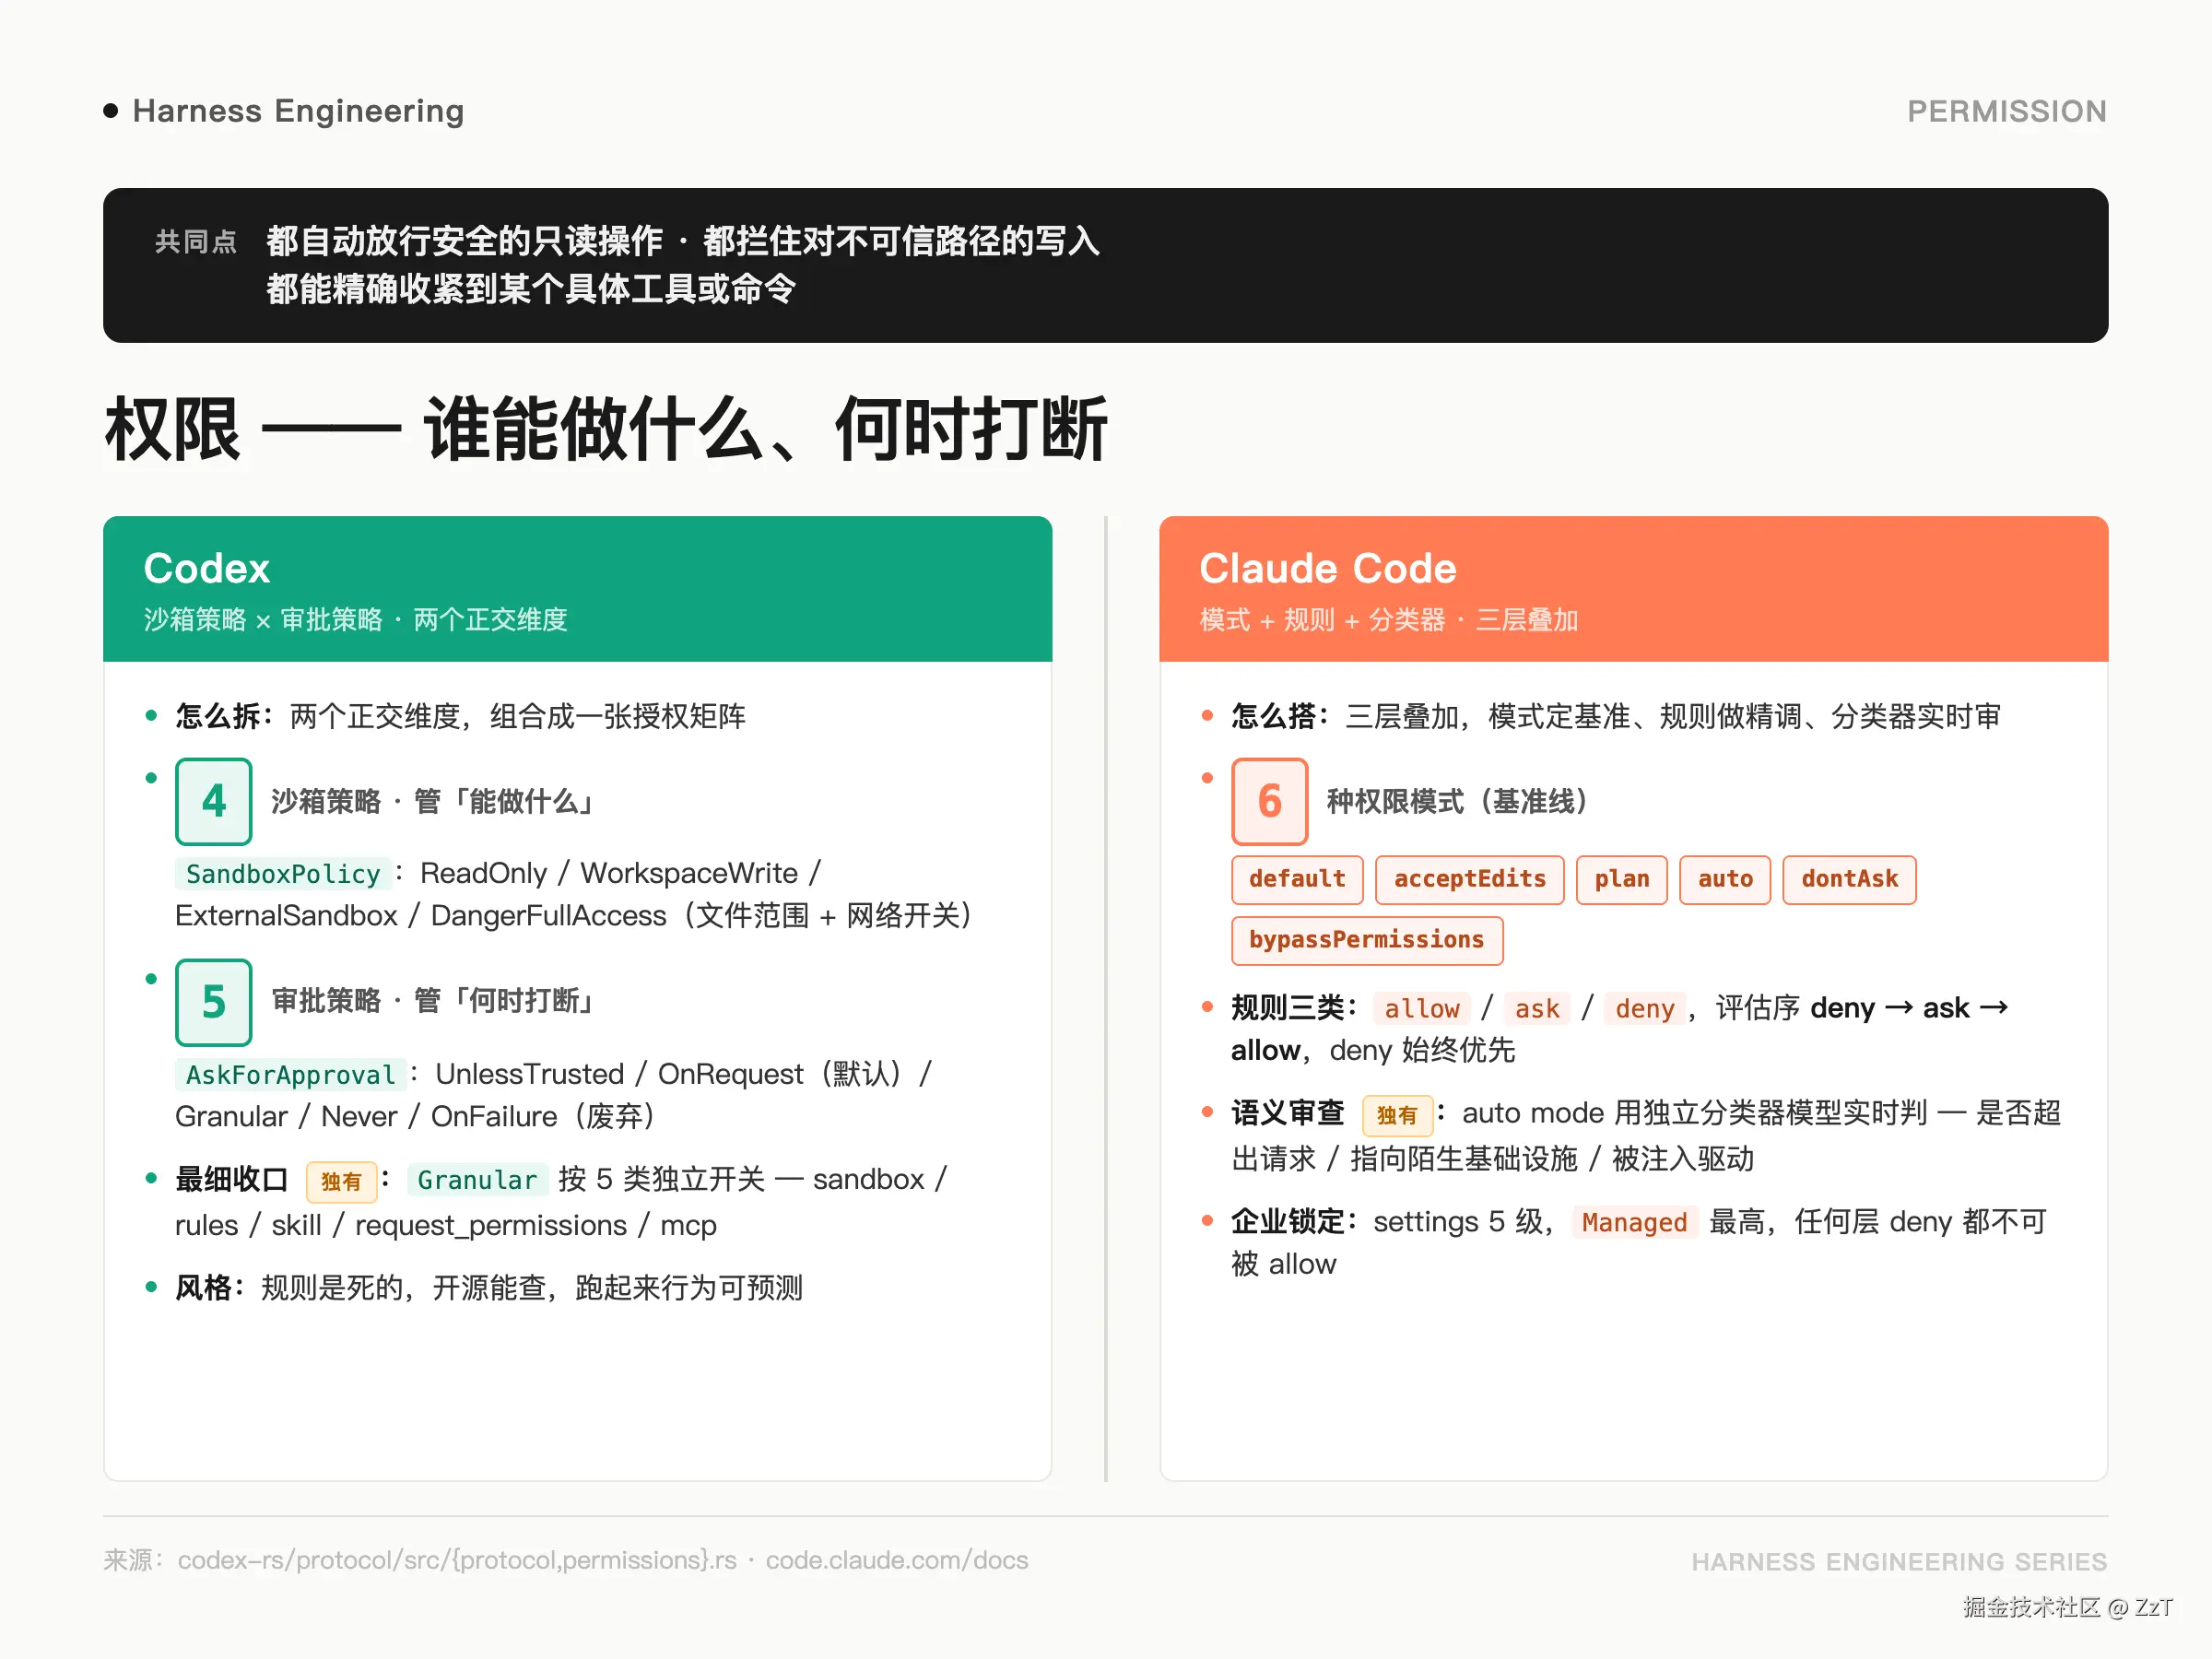
Task: Click the "Claude Code" card heading
Action: pyautogui.click(x=1327, y=568)
